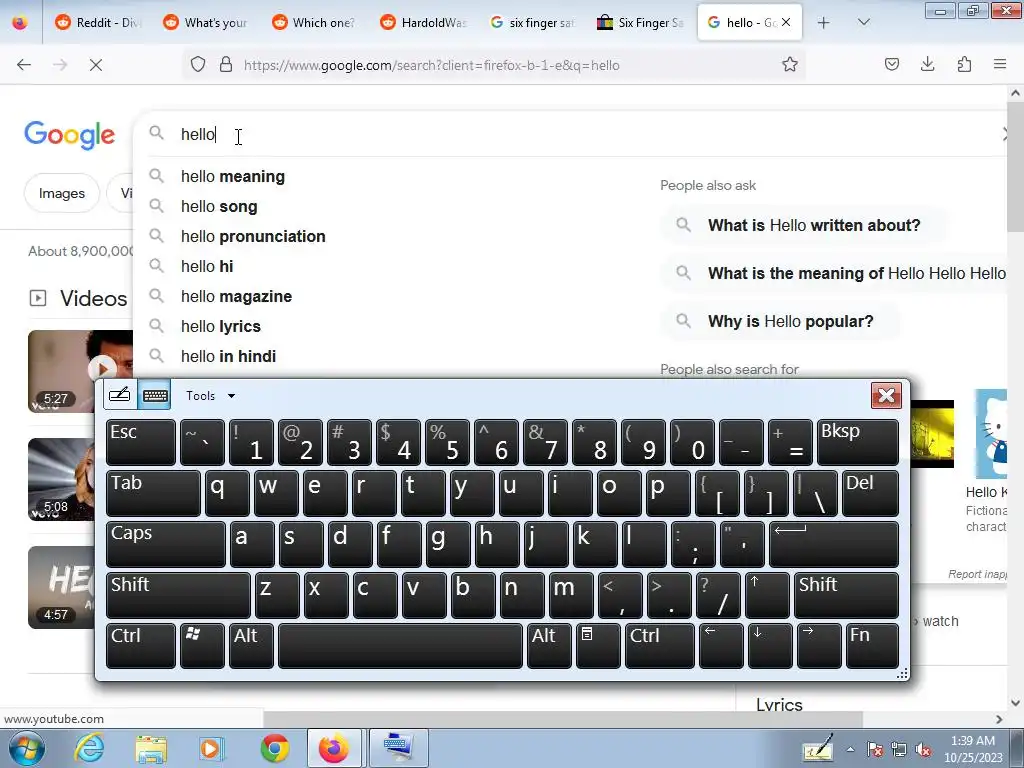
Task: Toggle the Fn key
Action: point(872,646)
